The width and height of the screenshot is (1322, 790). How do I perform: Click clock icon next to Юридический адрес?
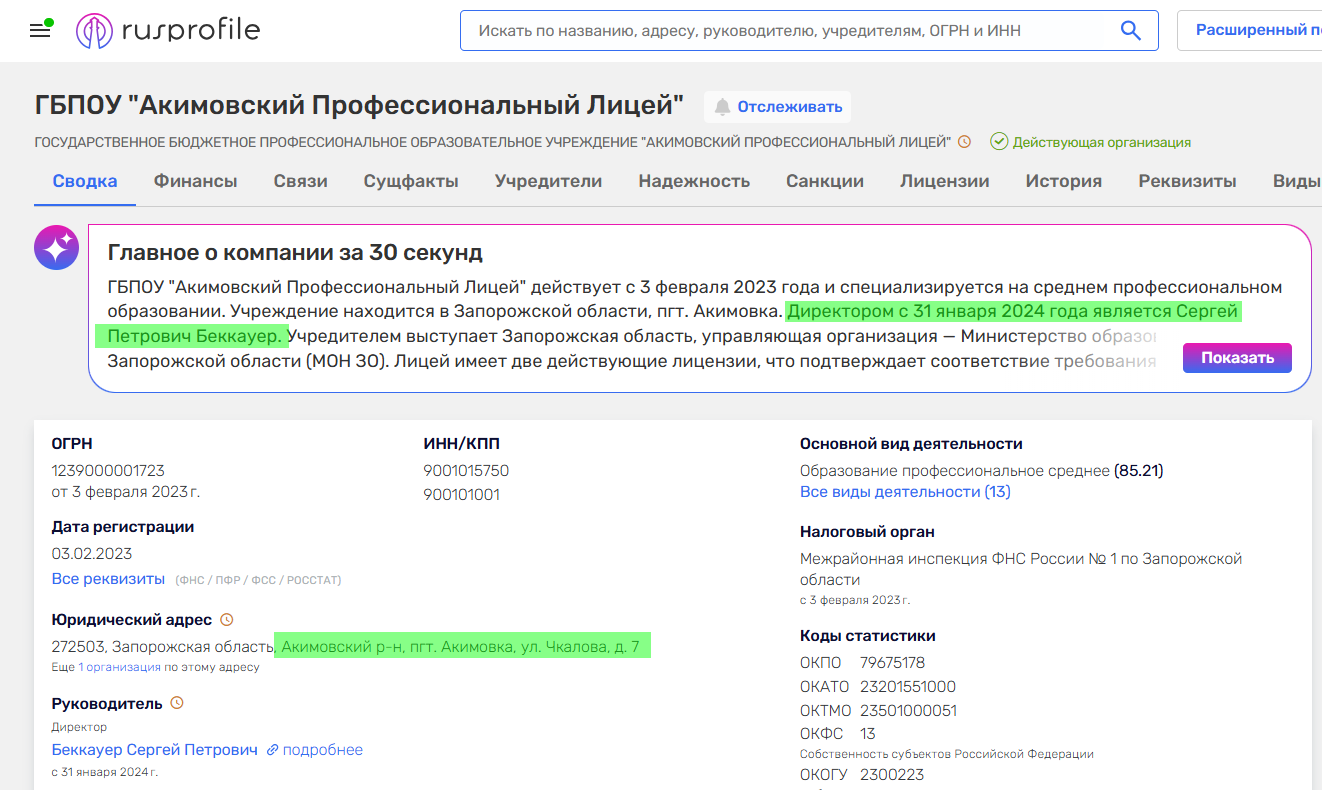click(226, 620)
